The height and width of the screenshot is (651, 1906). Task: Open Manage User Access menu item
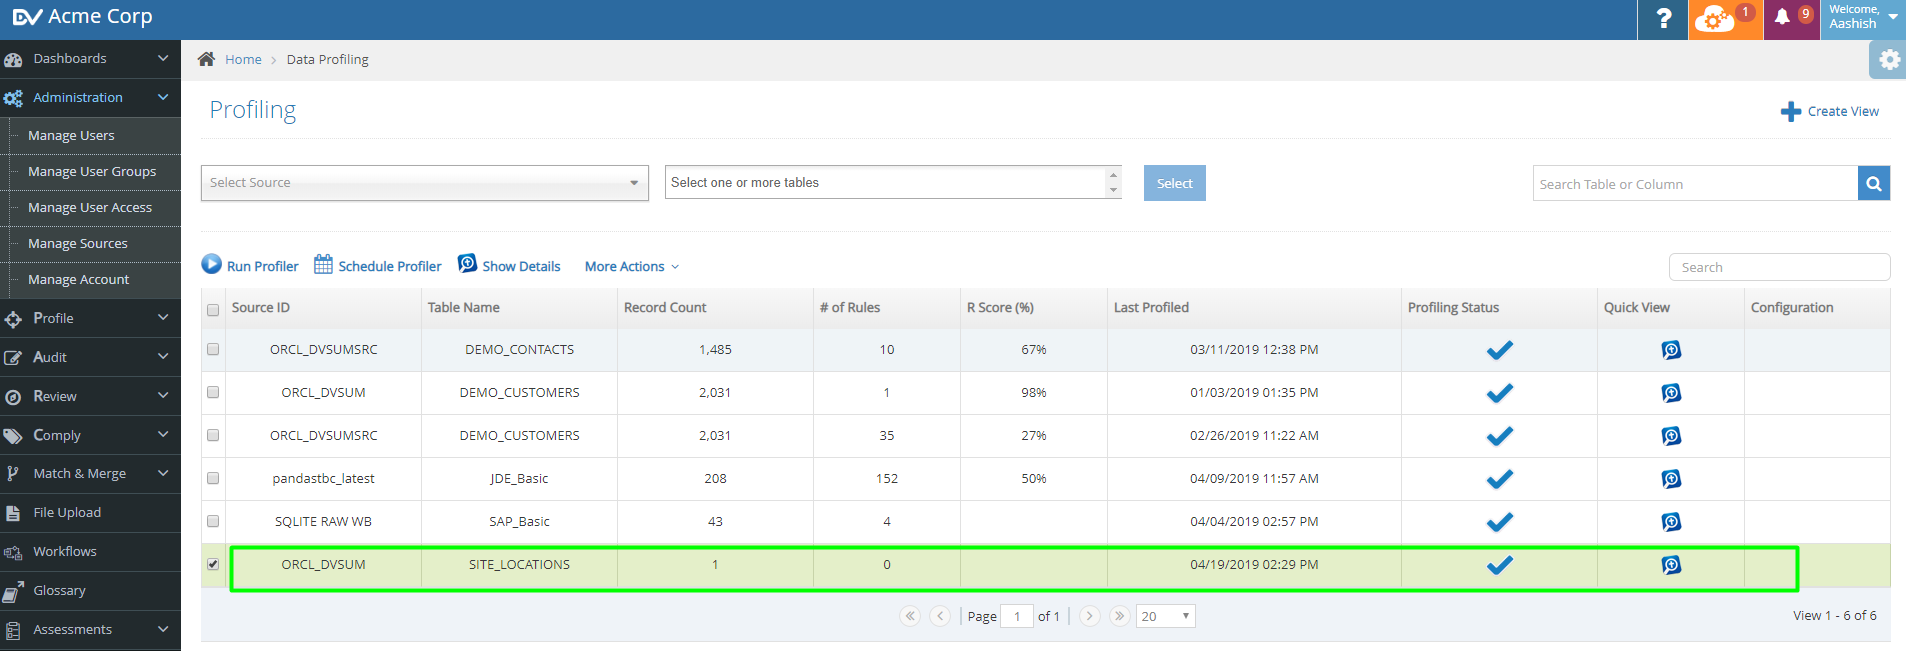coord(90,207)
